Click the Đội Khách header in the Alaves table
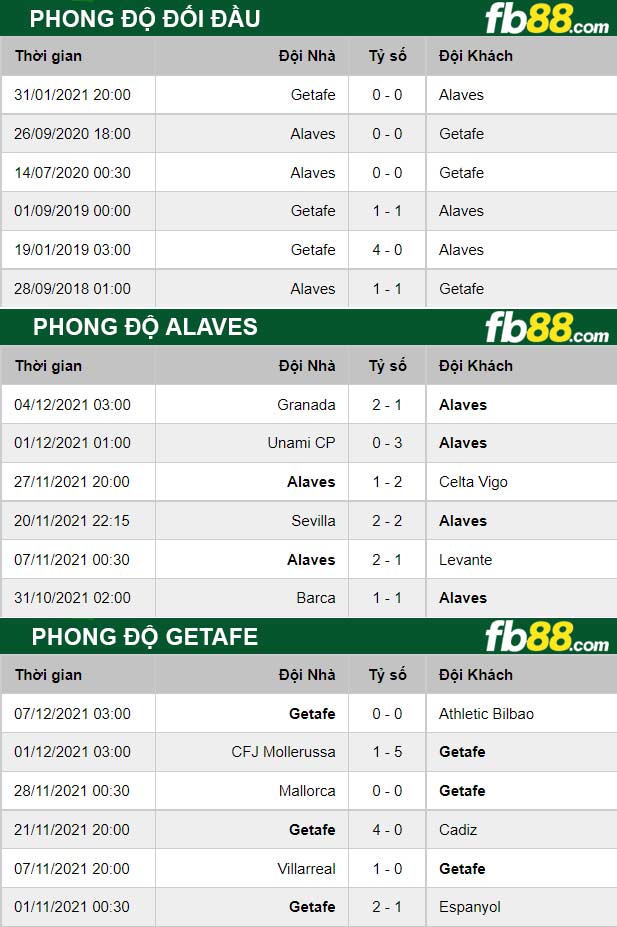The image size is (617, 927). pos(475,366)
